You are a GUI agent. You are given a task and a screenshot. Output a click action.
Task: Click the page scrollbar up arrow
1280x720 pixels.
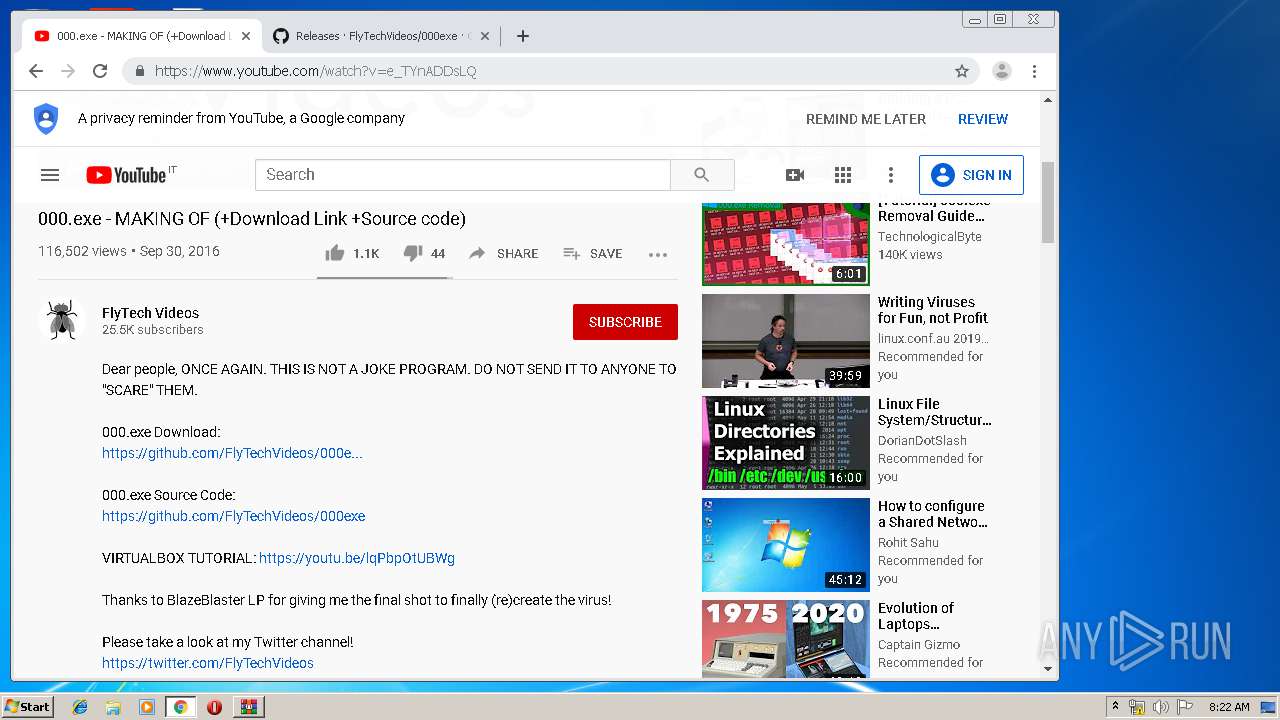click(x=1048, y=100)
